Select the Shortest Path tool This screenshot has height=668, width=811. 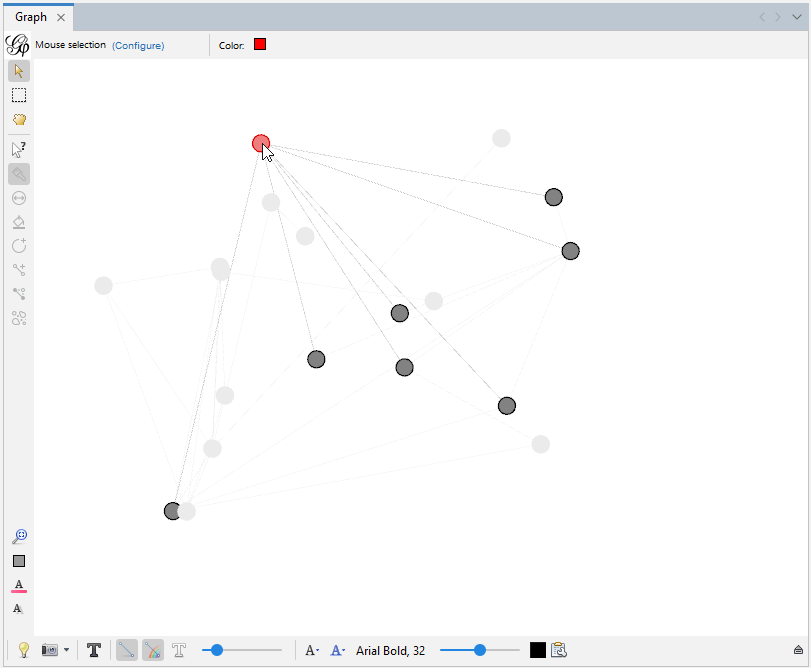pyautogui.click(x=18, y=294)
